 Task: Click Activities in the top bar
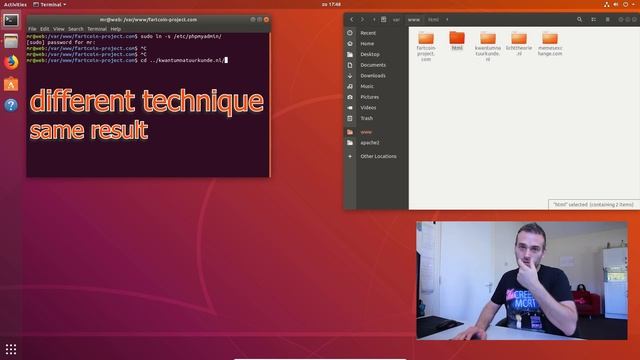[15, 4]
